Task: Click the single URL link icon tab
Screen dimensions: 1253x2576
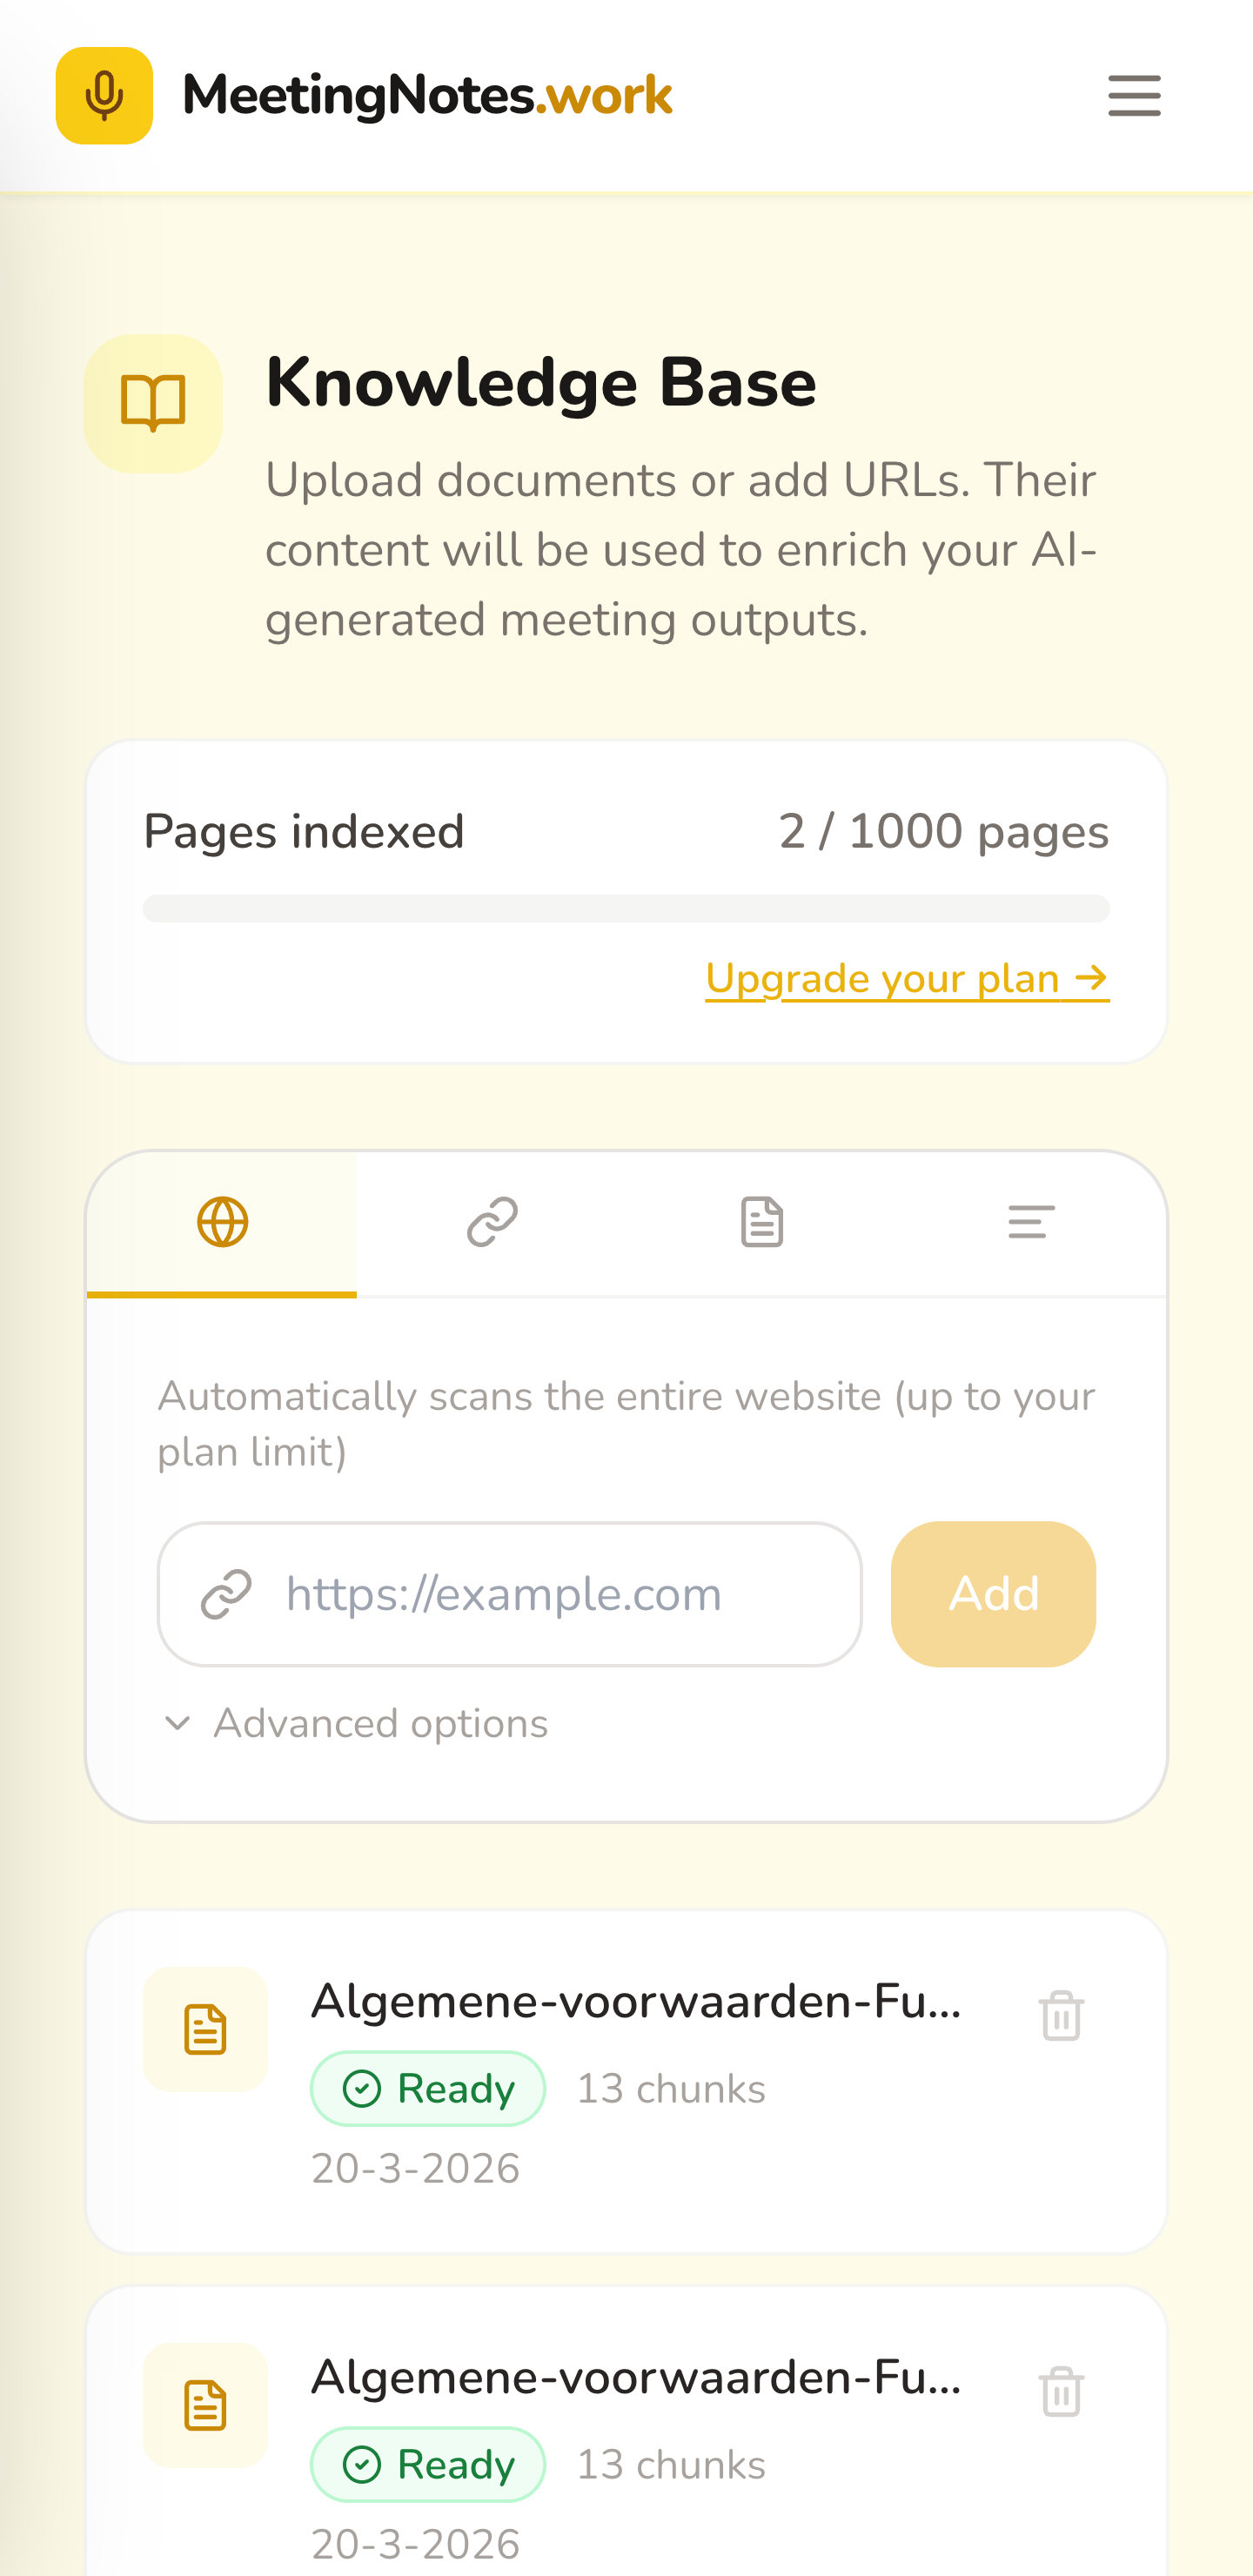Action: [492, 1221]
